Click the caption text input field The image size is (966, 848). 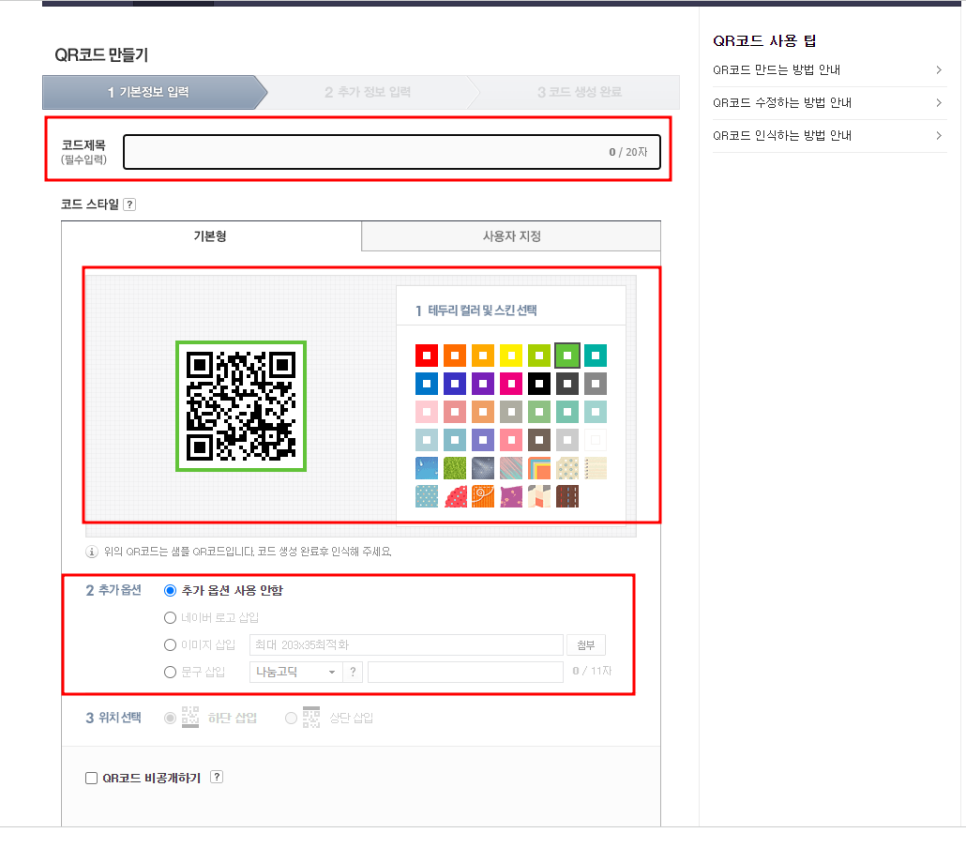[x=465, y=672]
